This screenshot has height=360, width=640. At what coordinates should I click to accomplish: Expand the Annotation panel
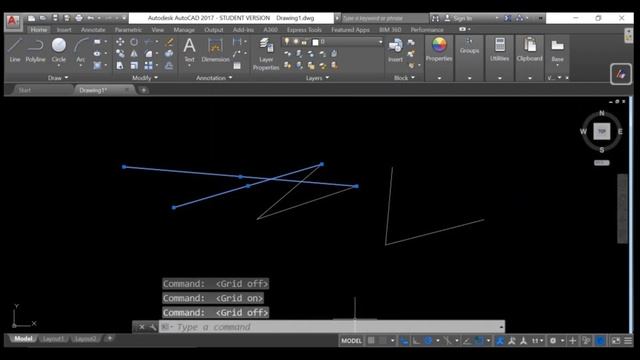pos(213,78)
